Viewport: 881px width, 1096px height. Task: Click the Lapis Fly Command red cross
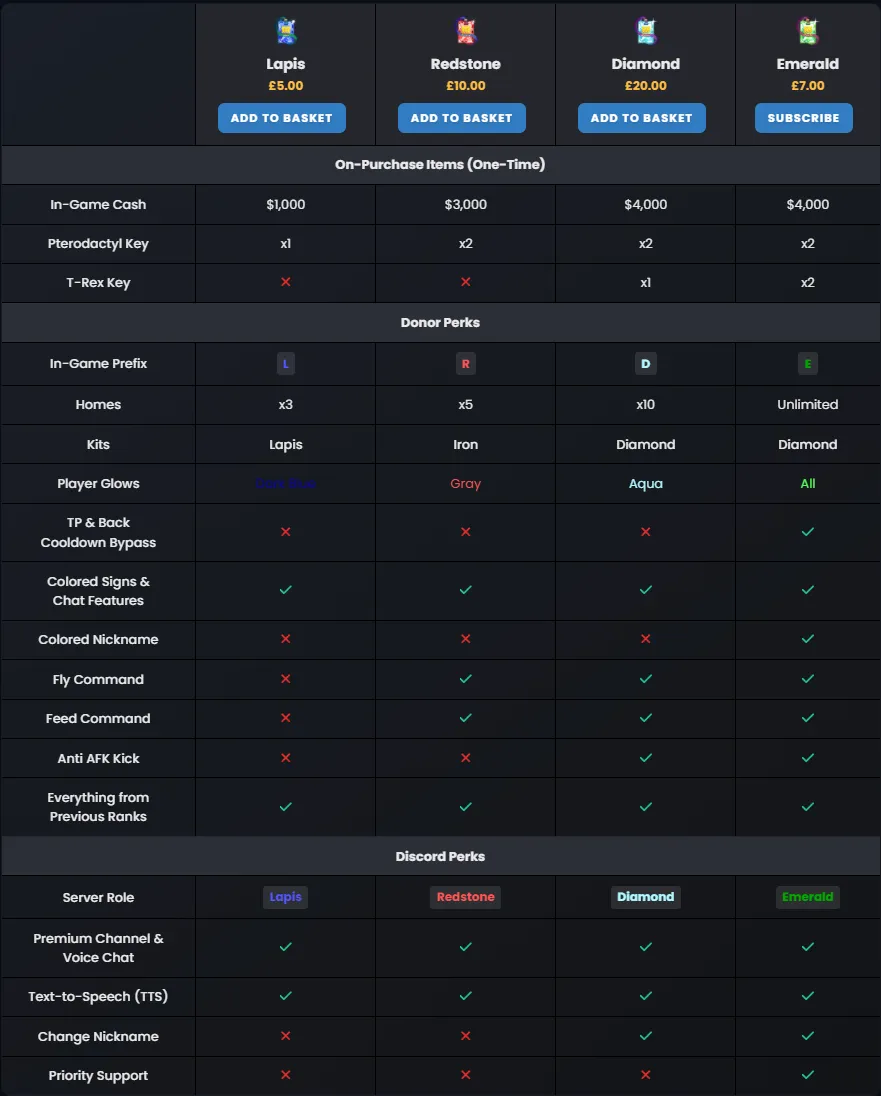point(286,679)
